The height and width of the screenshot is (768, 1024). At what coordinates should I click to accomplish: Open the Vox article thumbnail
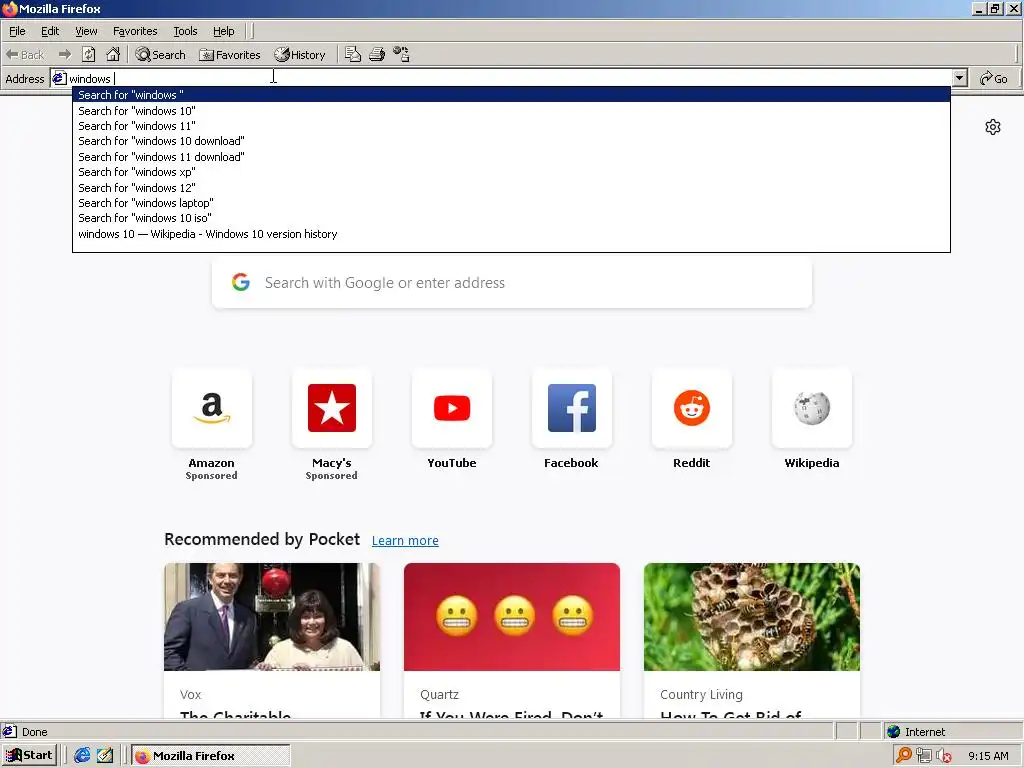[x=272, y=616]
